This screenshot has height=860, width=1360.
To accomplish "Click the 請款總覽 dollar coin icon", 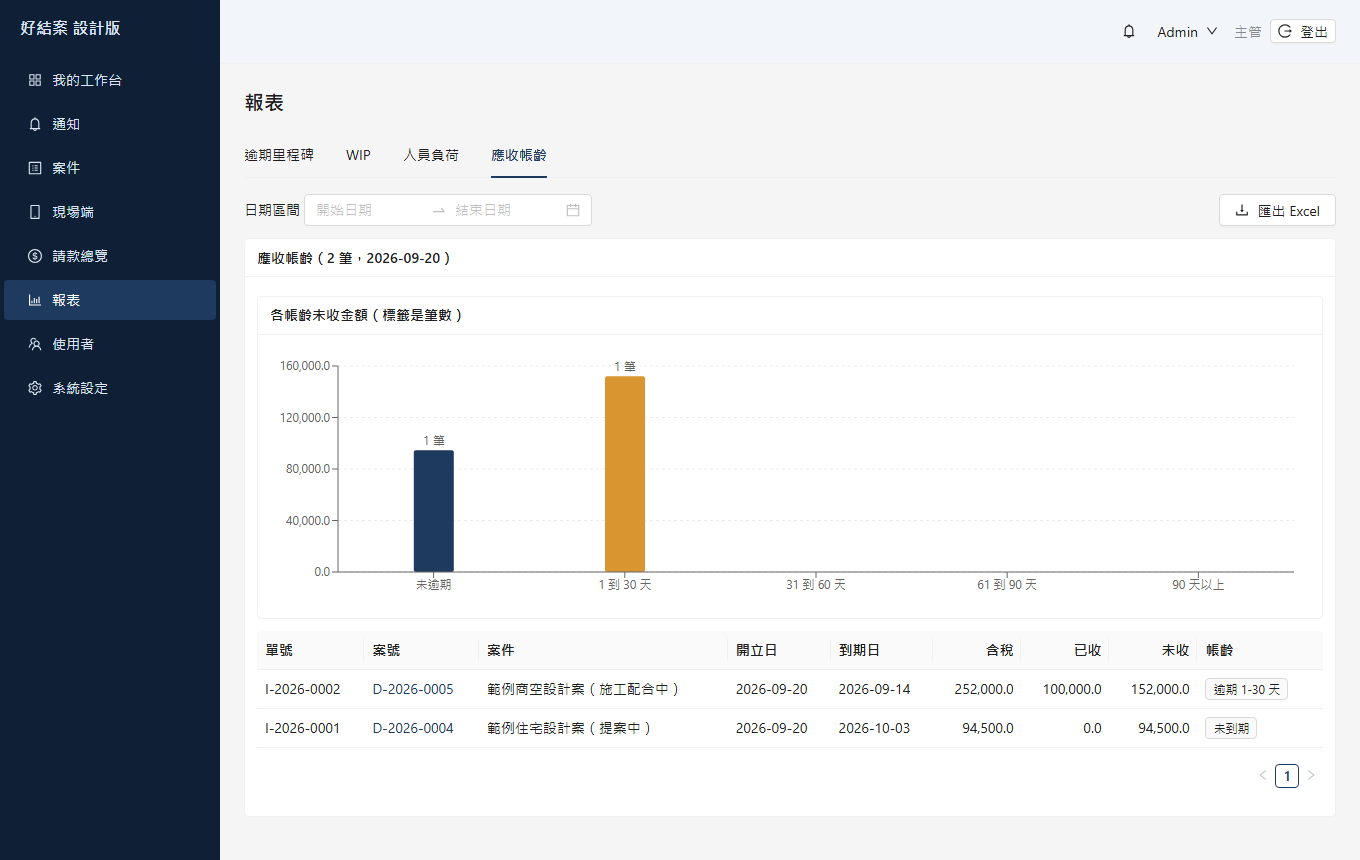I will coord(35,256).
